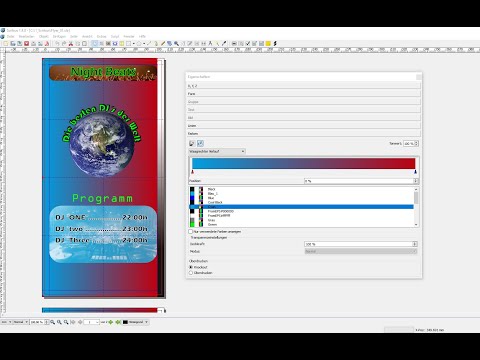Select the Knockout radio button
The height and width of the screenshot is (360, 480).
coord(191,267)
